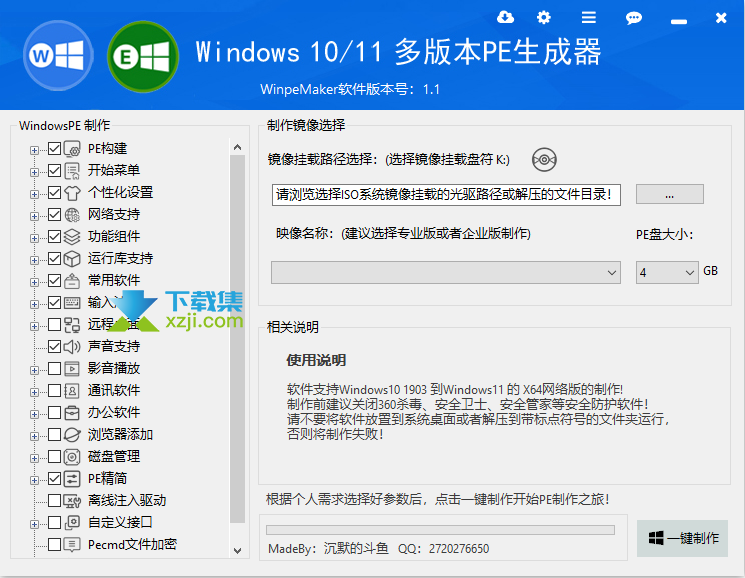Viewport: 745px width, 578px height.
Task: Click the planet icon for 浏览器添加
Action: coord(72,435)
